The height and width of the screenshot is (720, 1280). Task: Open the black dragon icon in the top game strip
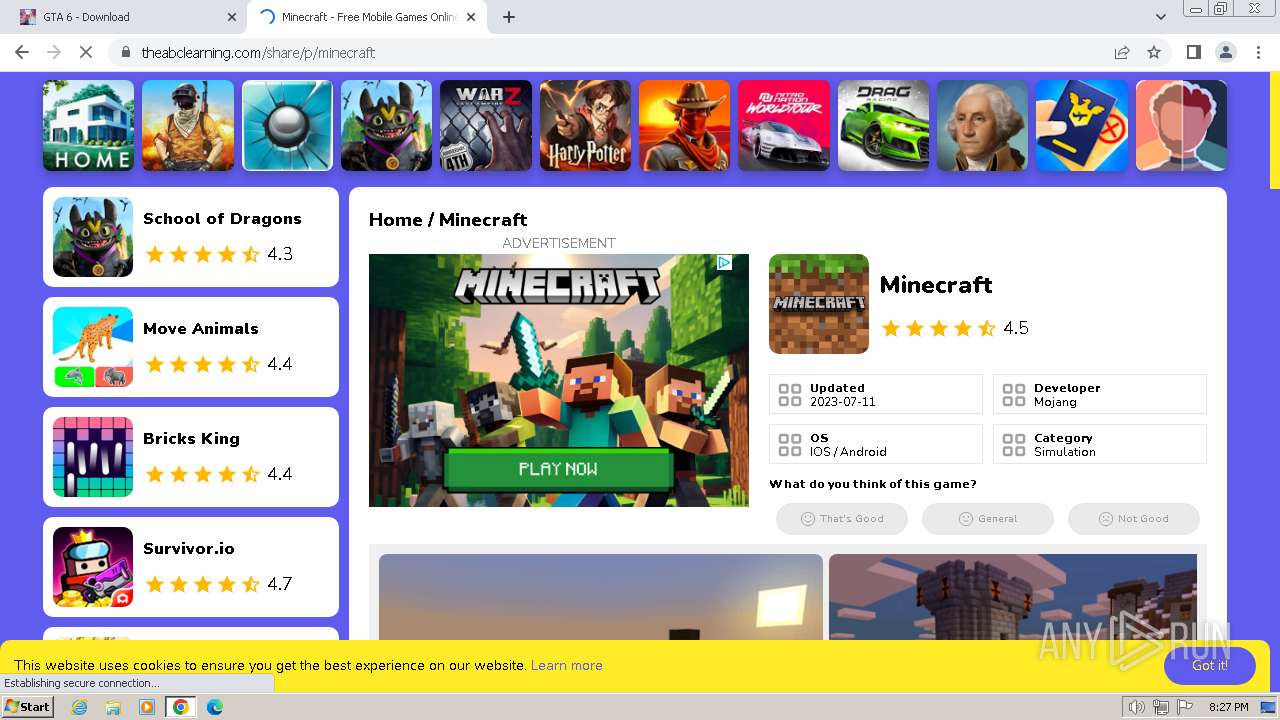click(387, 126)
